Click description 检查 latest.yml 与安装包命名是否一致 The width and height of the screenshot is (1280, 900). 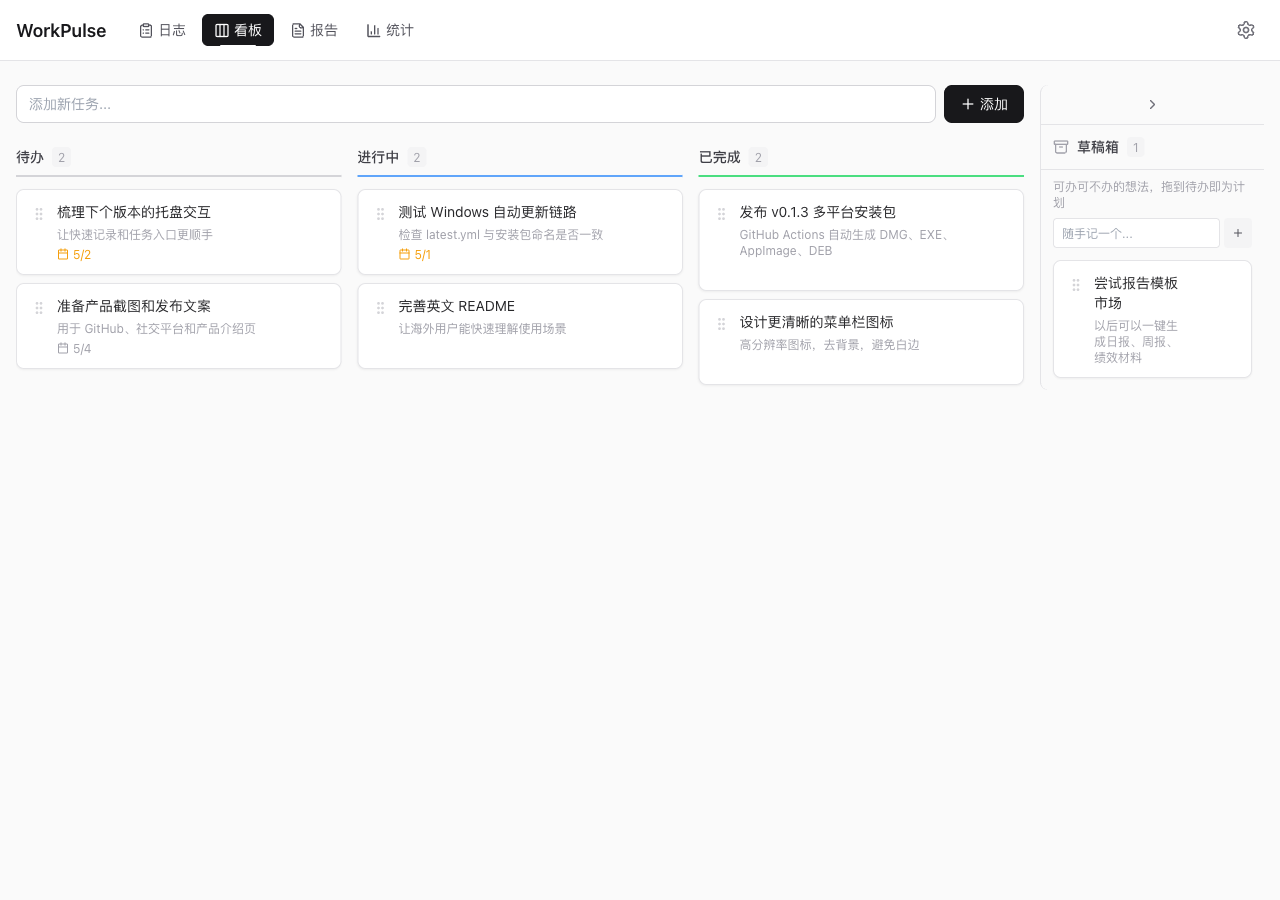pos(501,235)
